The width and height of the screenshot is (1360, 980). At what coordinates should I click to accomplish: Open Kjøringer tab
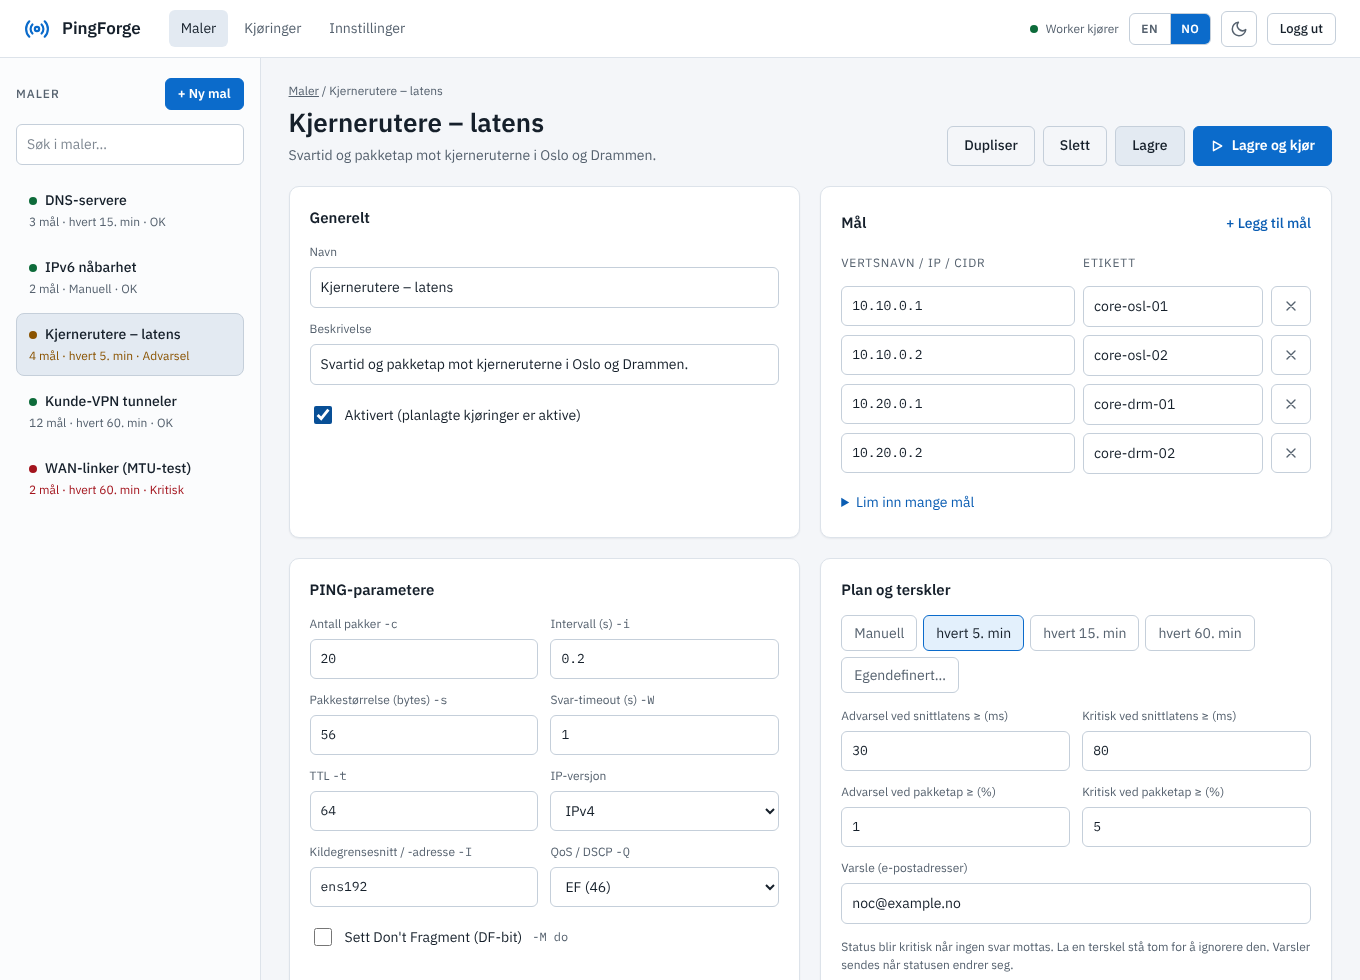pos(273,29)
